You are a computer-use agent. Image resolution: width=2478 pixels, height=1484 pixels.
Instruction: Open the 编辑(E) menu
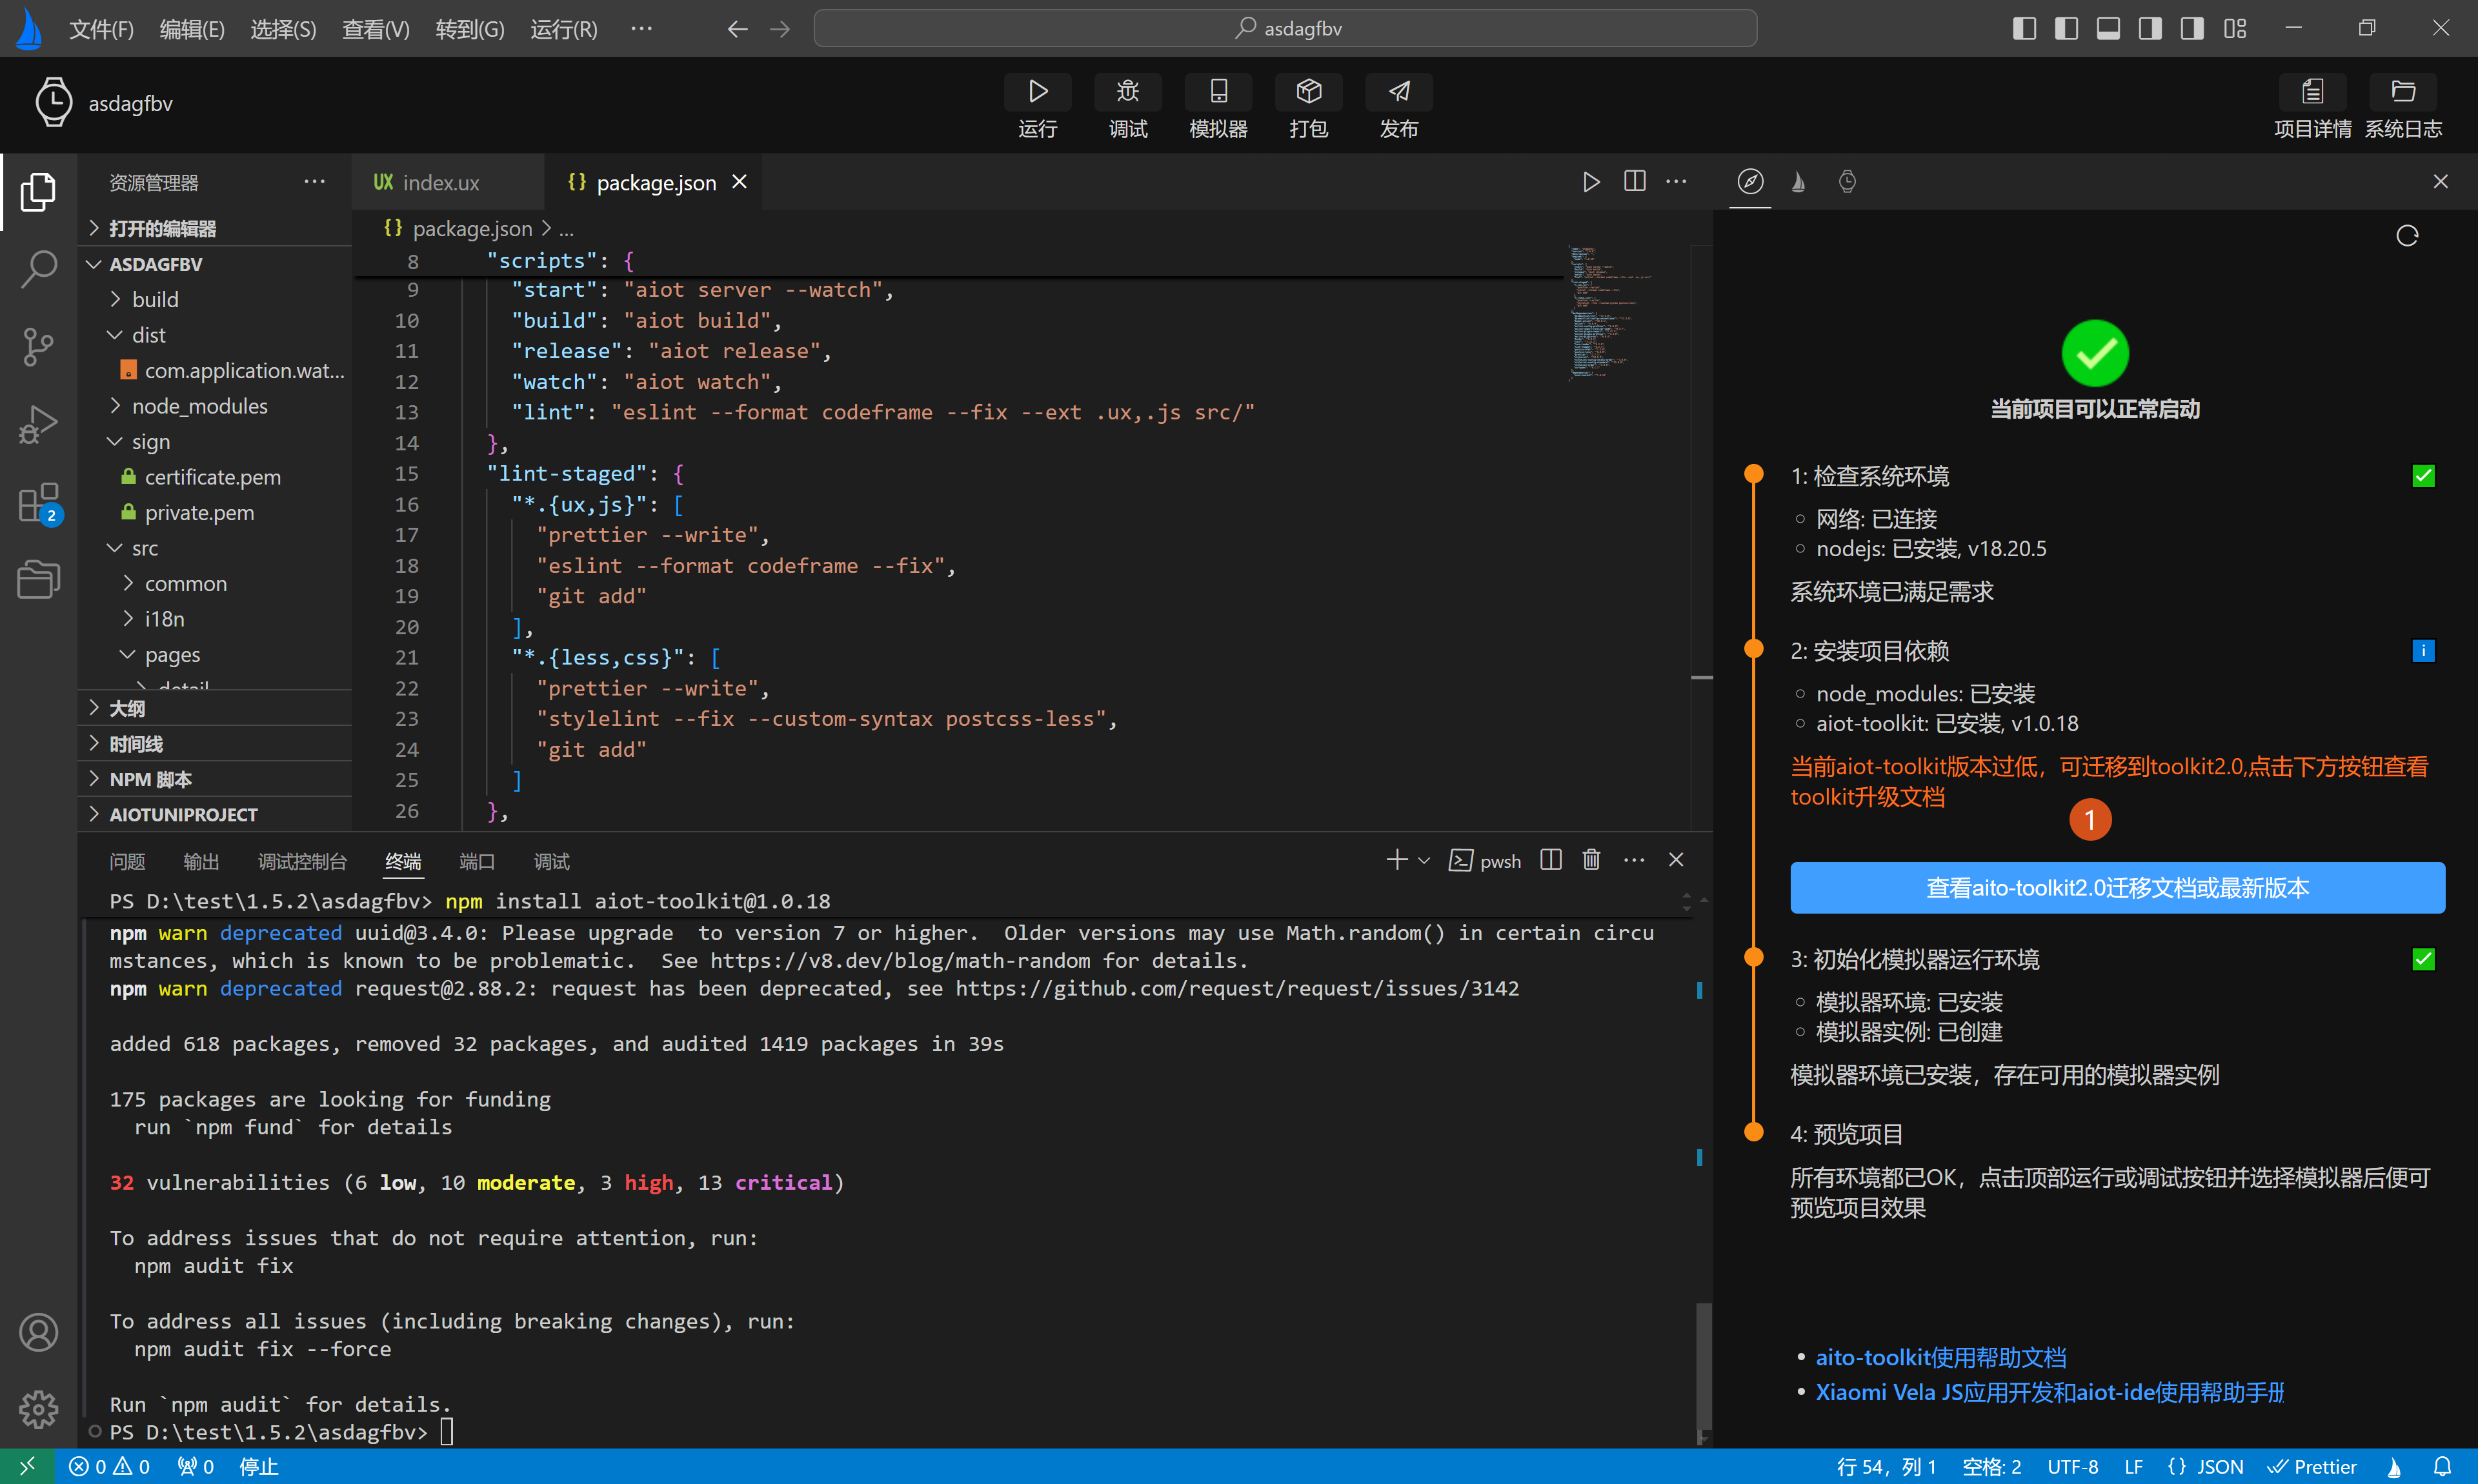pyautogui.click(x=192, y=29)
